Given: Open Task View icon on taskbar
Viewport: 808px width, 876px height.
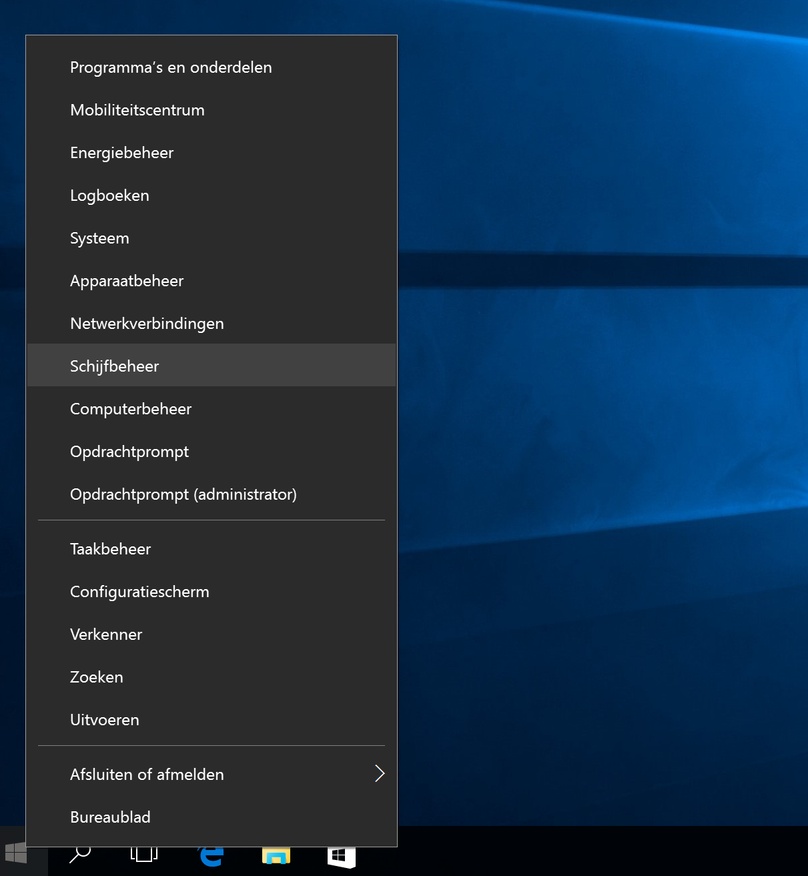Looking at the screenshot, I should (x=144, y=854).
